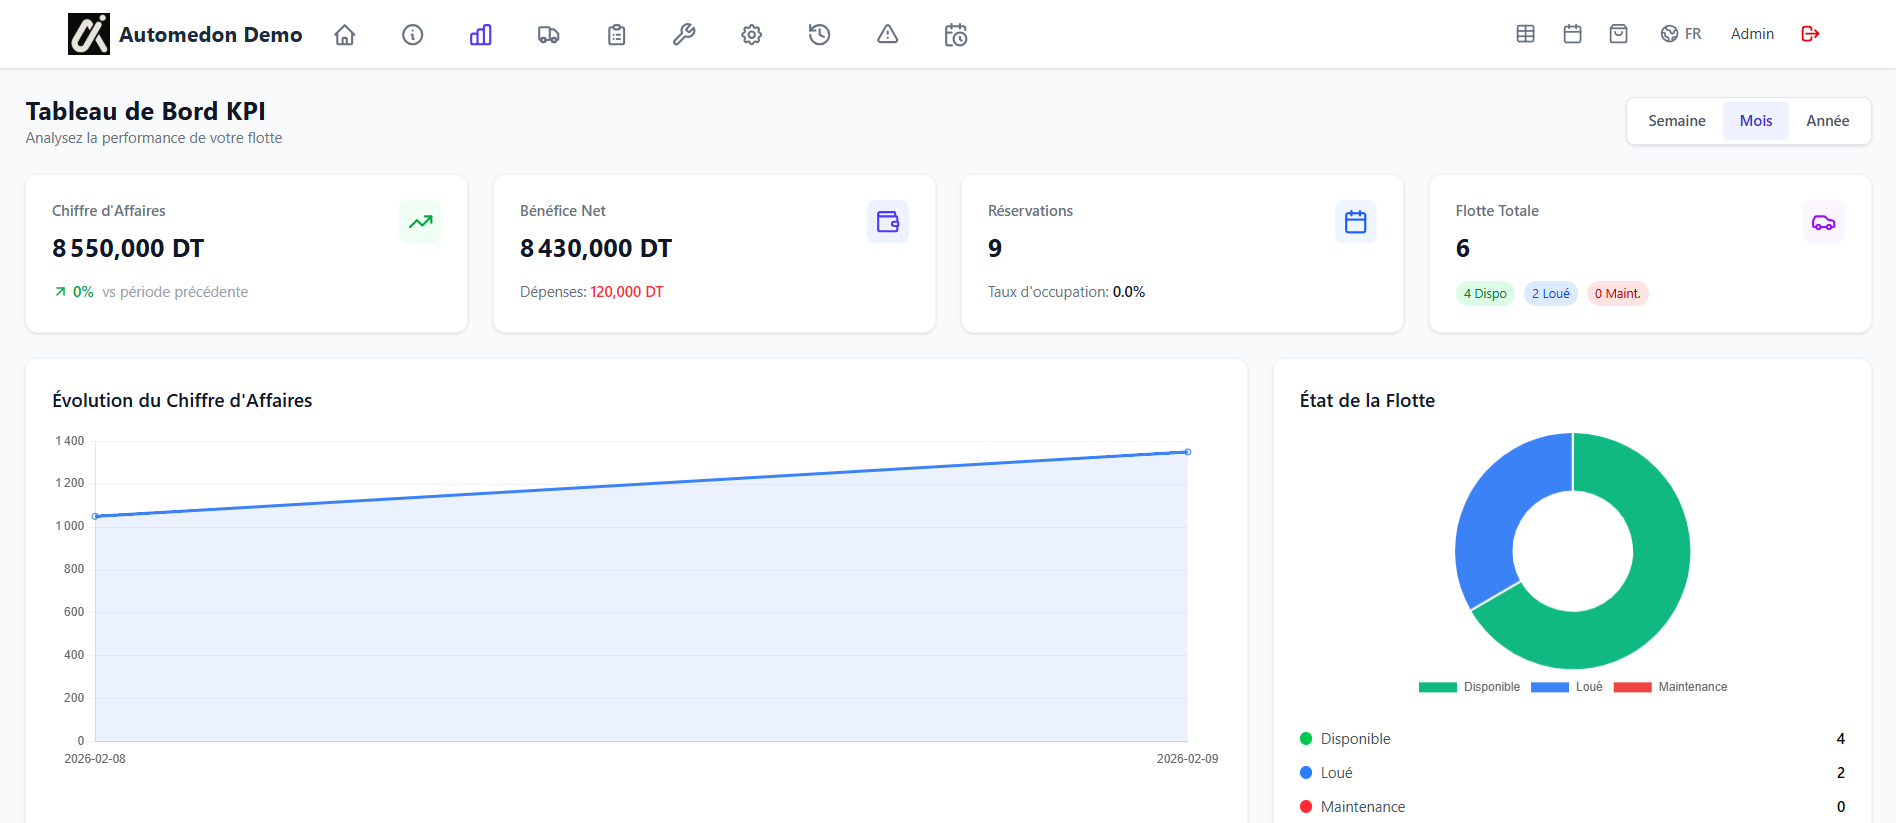The width and height of the screenshot is (1896, 823).
Task: Open the calendar-clock schedule icon
Action: (956, 35)
